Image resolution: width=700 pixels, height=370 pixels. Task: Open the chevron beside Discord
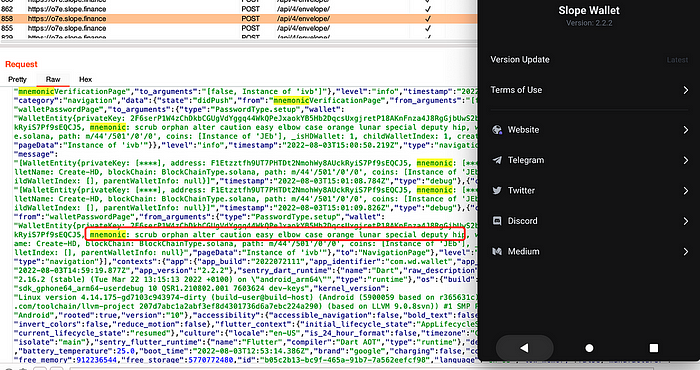686,221
